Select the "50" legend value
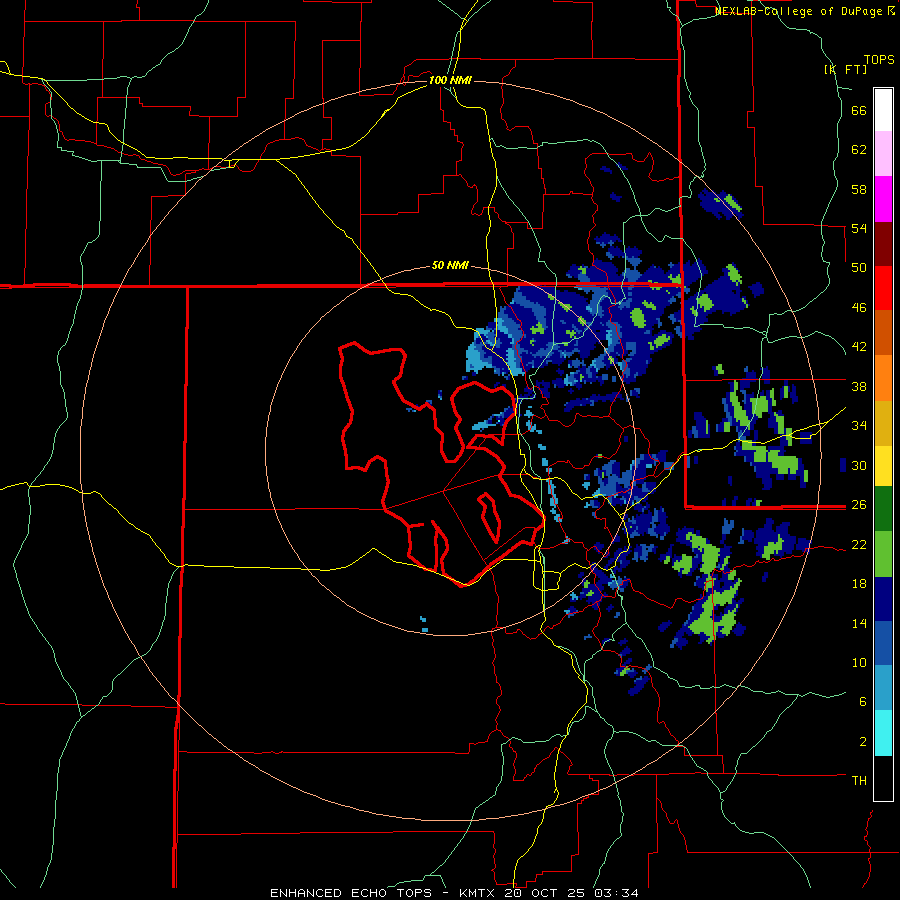Viewport: 900px width, 900px height. coord(859,268)
